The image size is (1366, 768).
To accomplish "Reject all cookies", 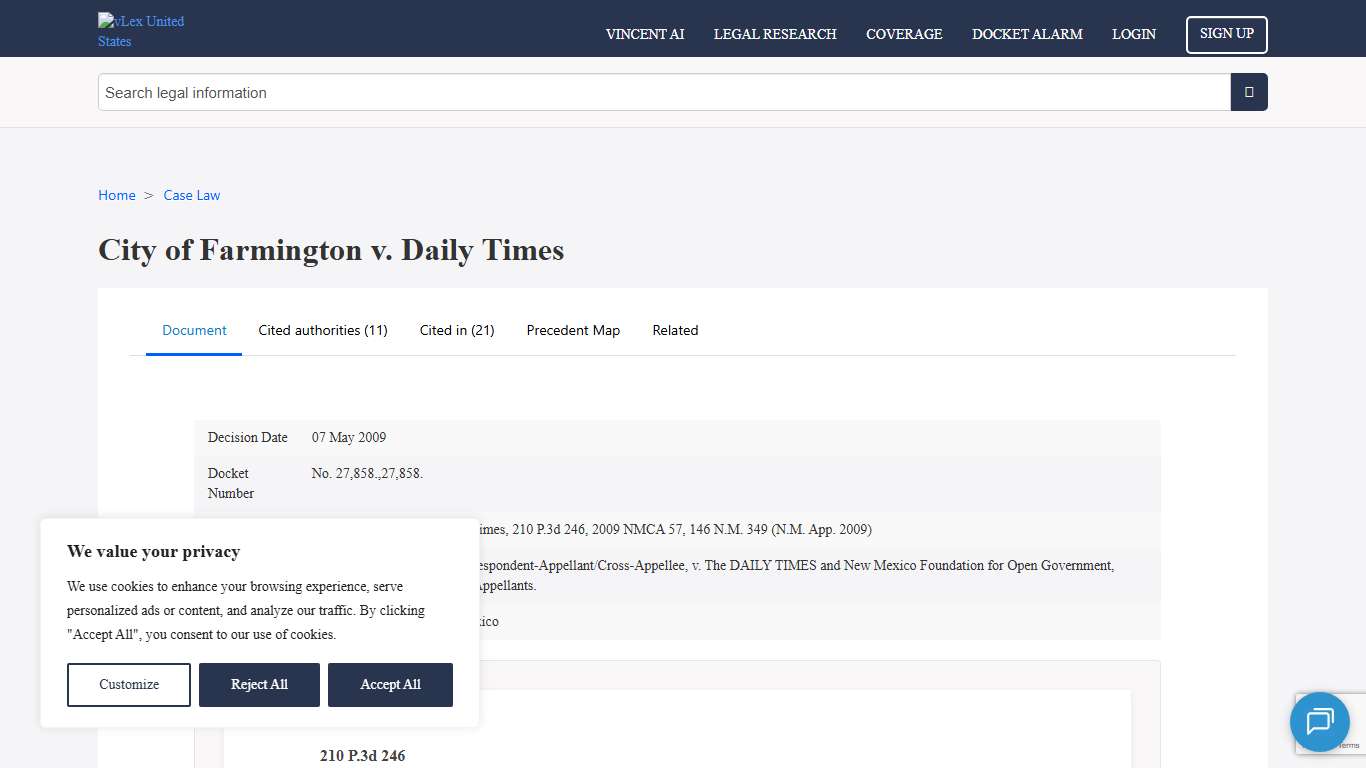I will tap(259, 684).
